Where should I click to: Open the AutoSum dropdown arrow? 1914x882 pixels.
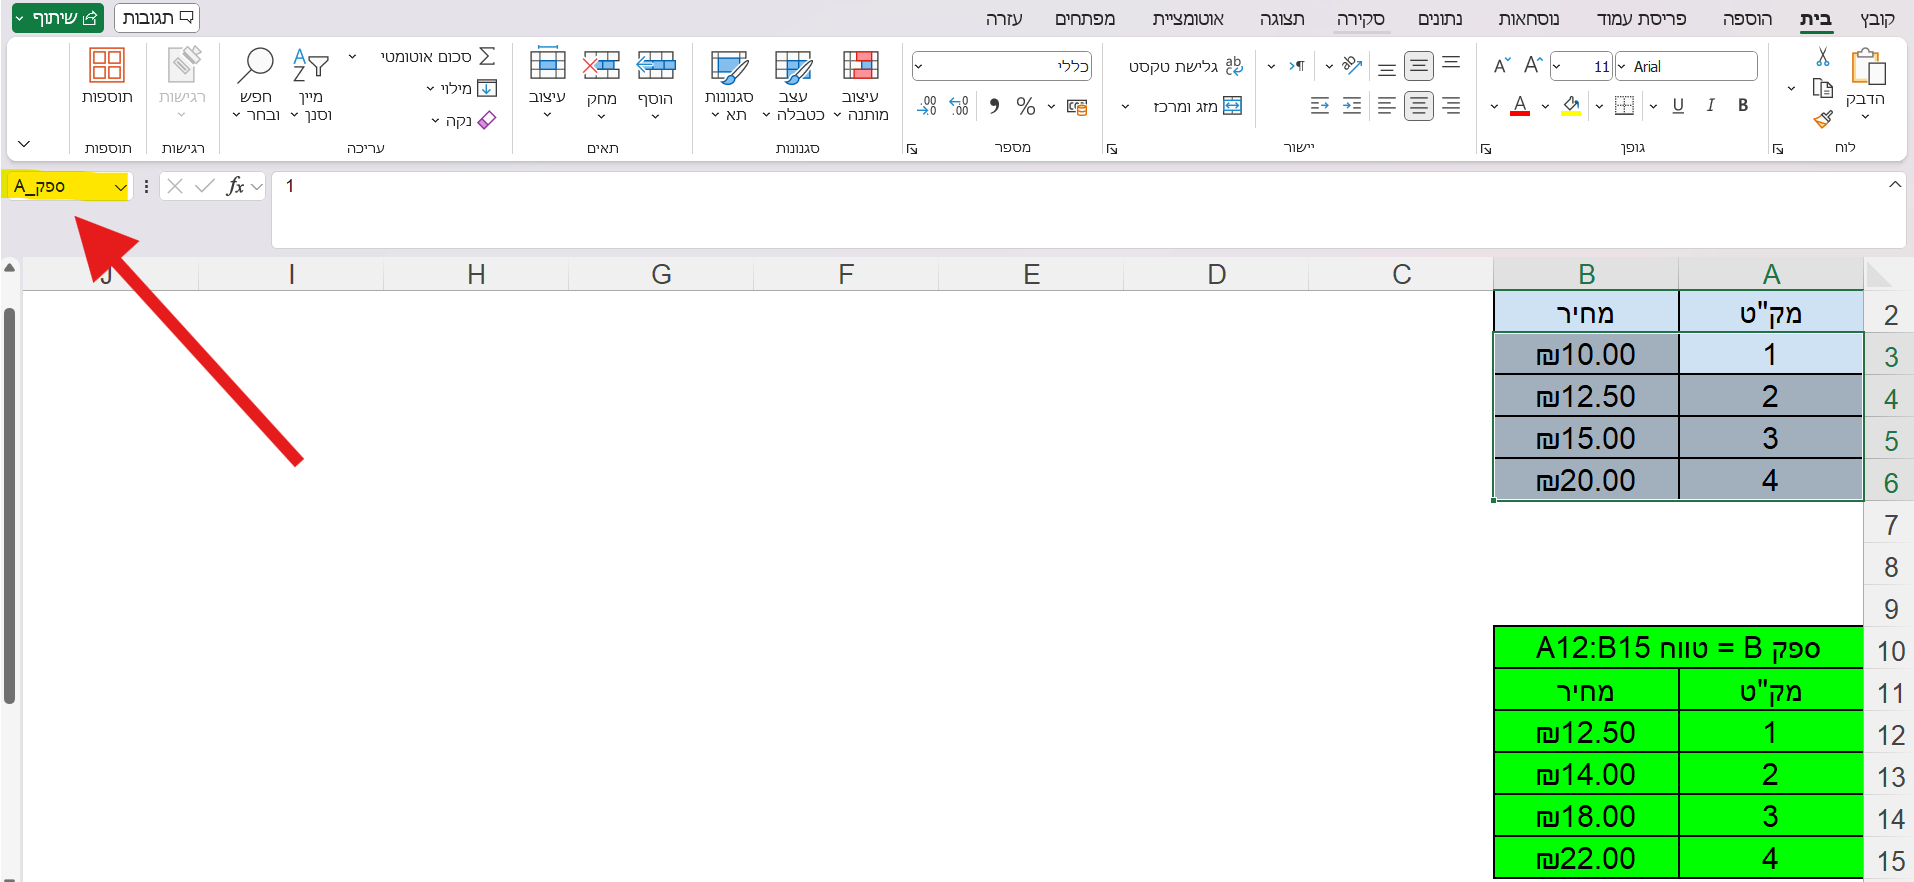(x=352, y=57)
